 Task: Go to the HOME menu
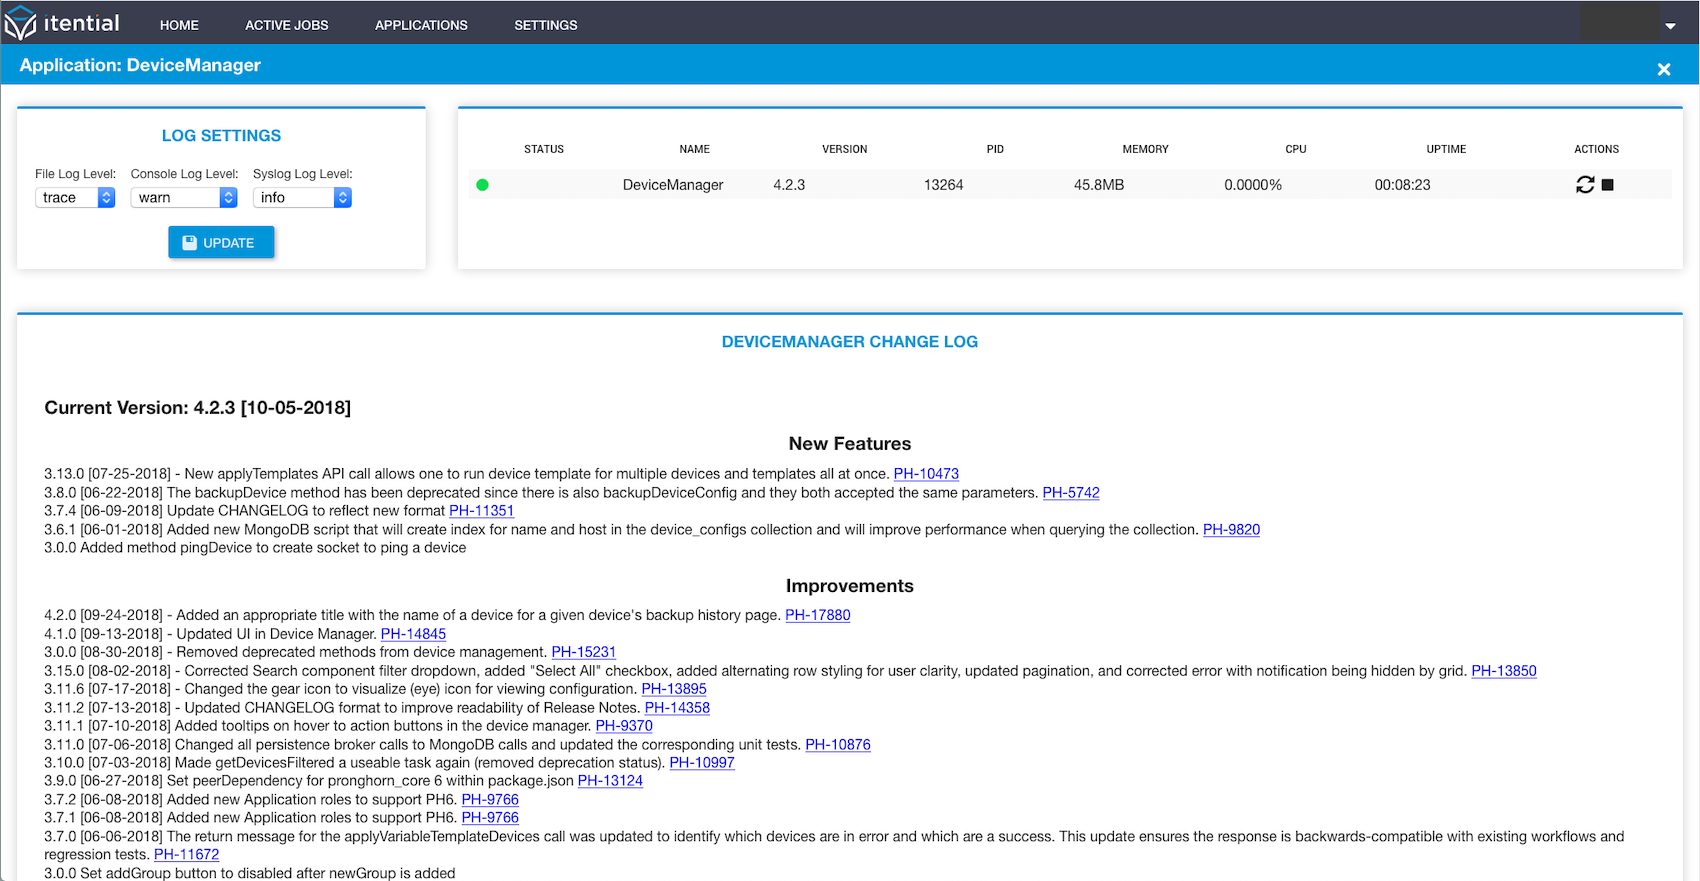[x=179, y=25]
